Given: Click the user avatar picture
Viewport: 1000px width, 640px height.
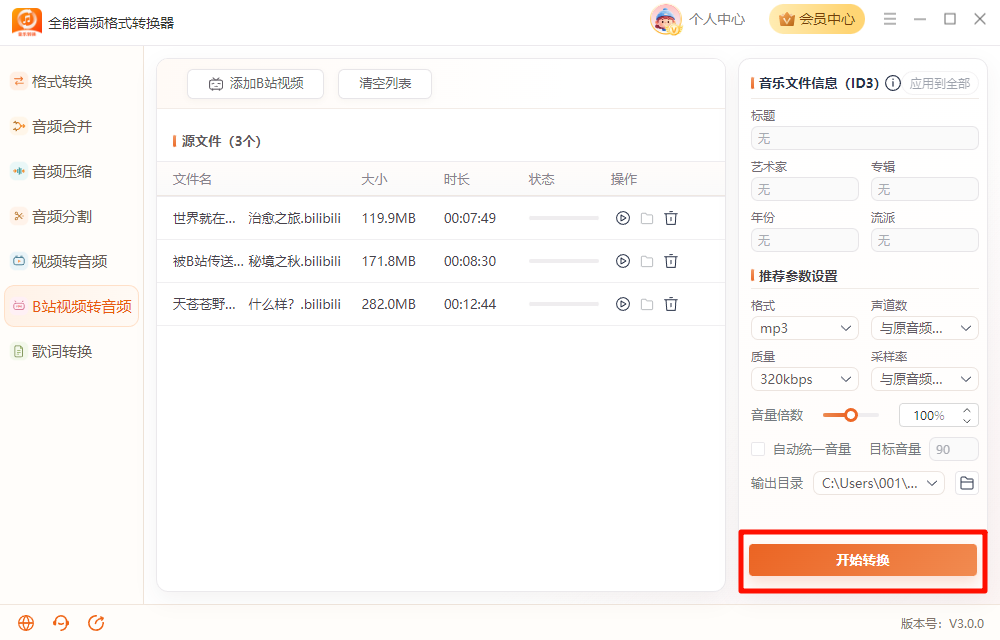Looking at the screenshot, I should click(665, 19).
